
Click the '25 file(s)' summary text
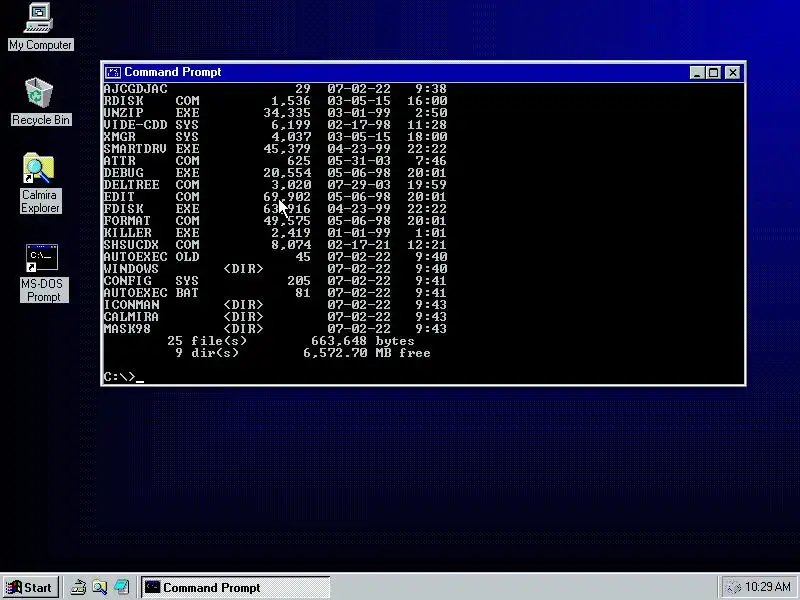coord(207,341)
